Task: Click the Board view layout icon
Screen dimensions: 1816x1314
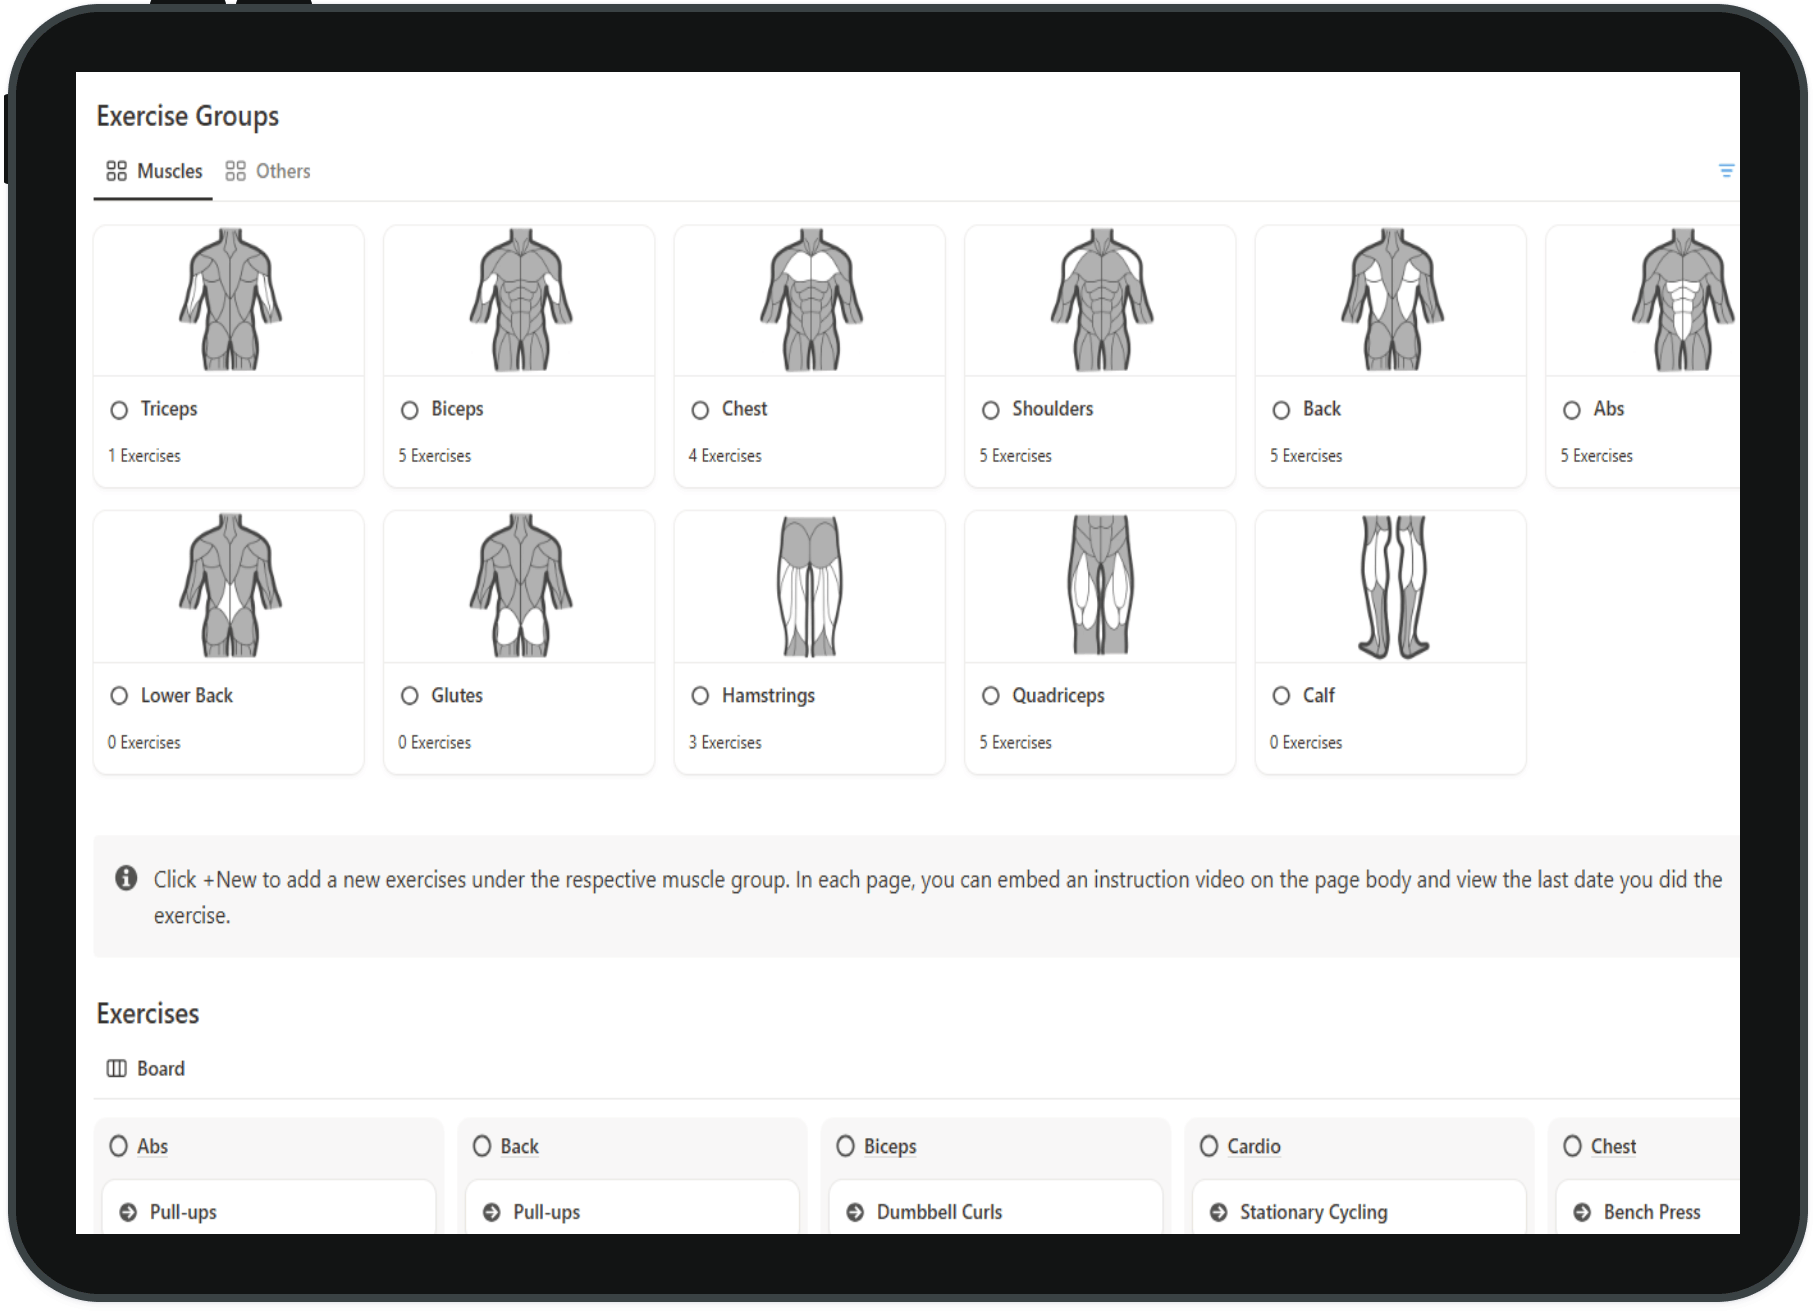Action: point(117,1069)
